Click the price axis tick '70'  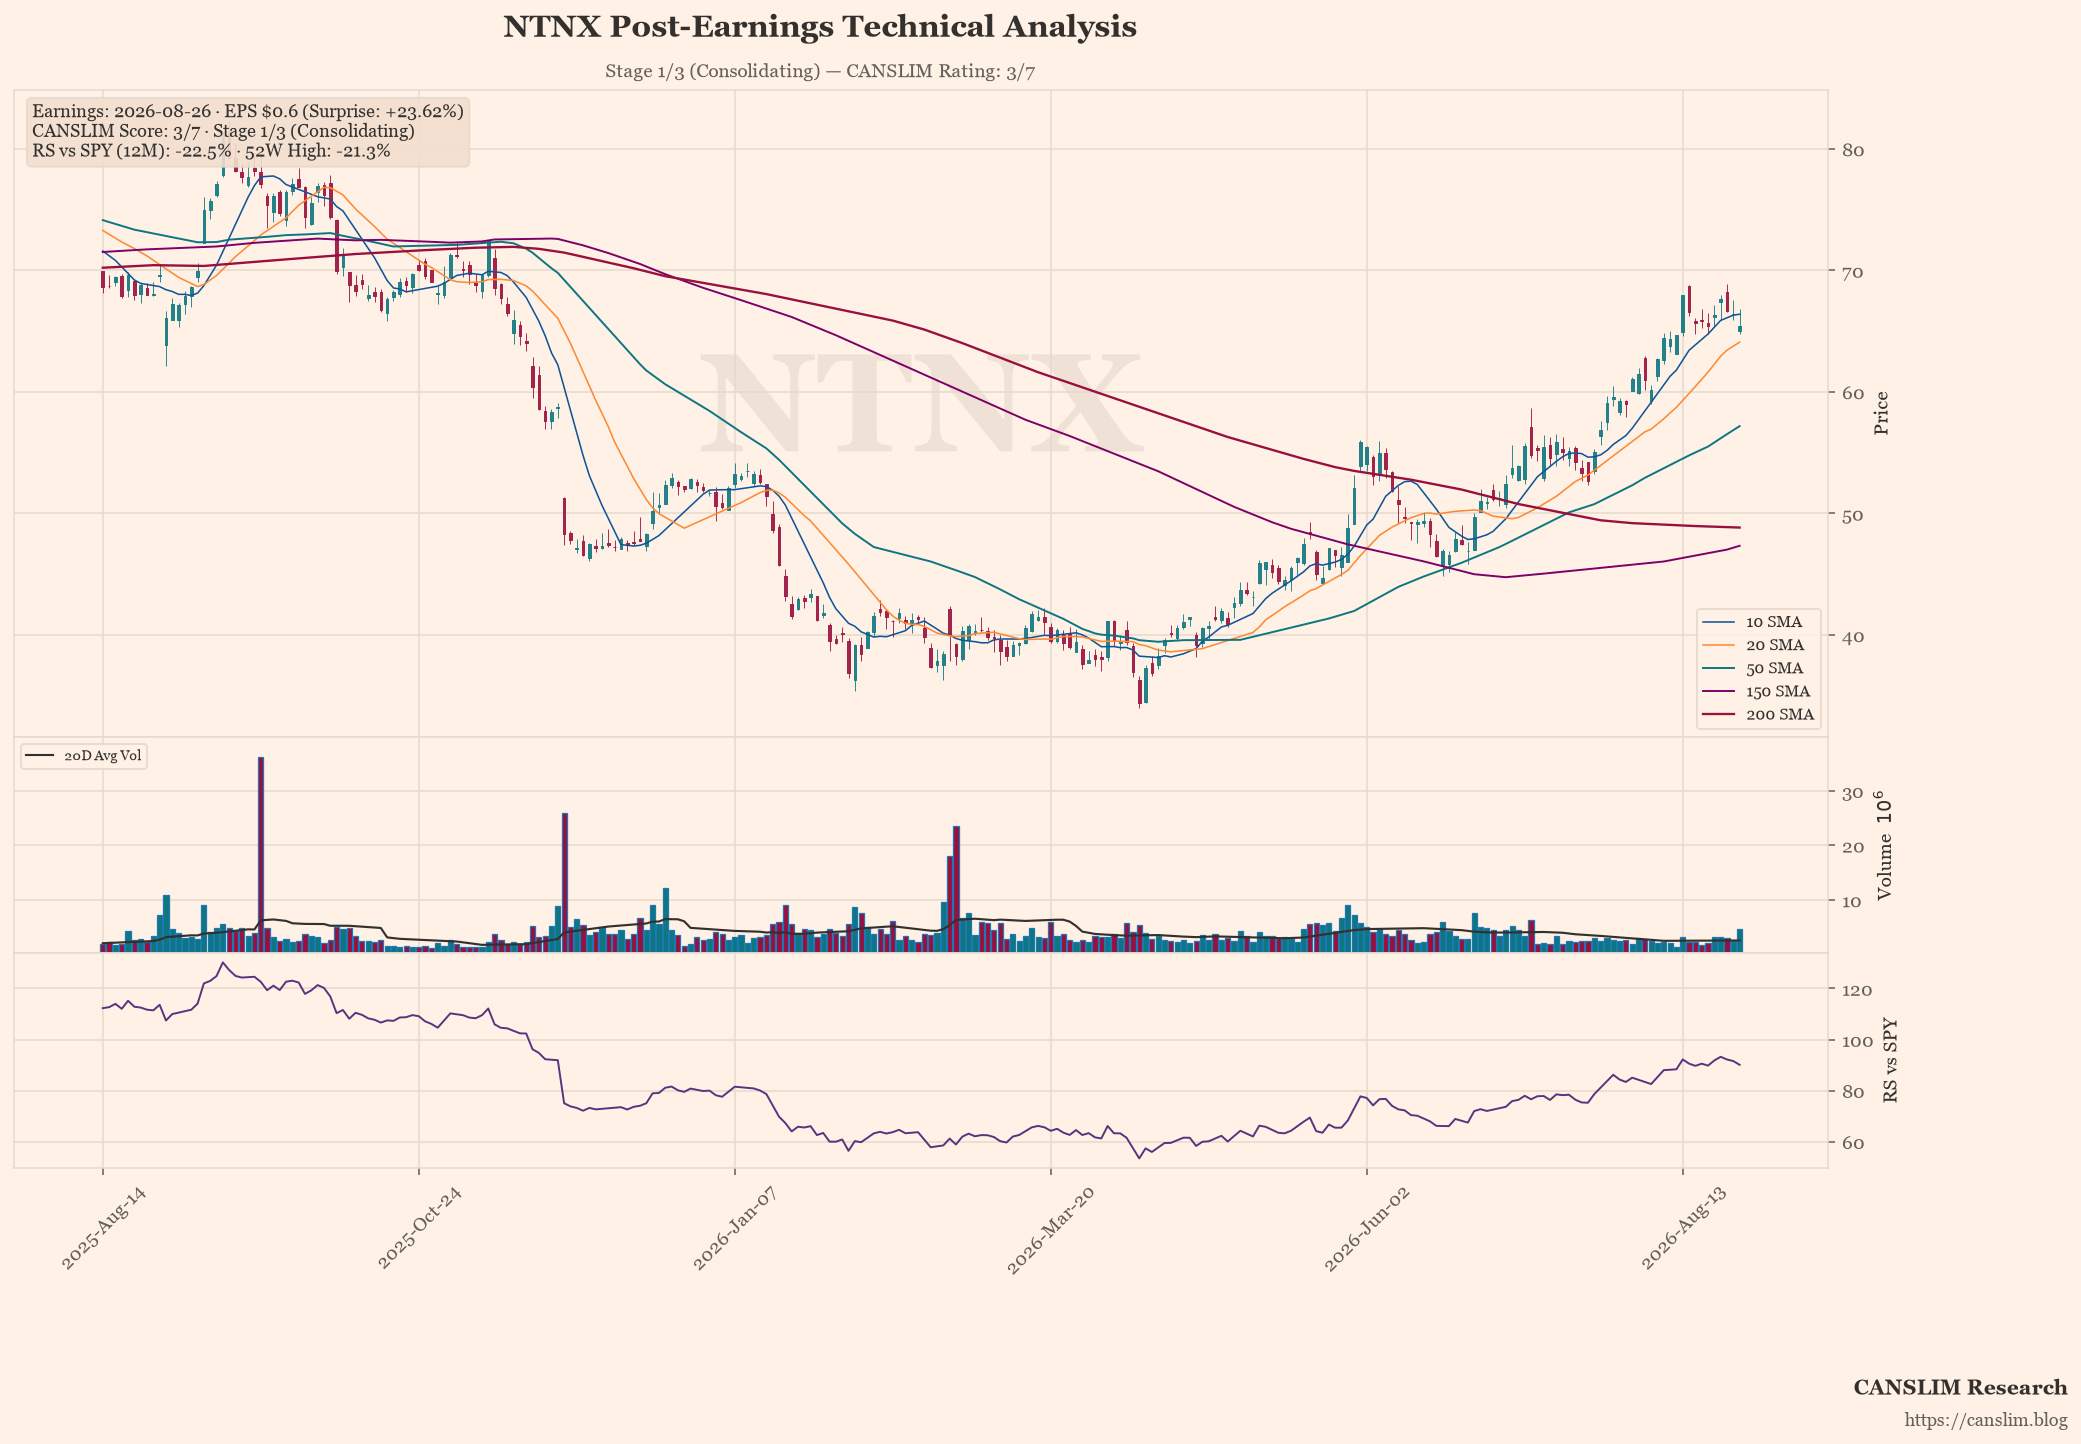click(x=1852, y=271)
